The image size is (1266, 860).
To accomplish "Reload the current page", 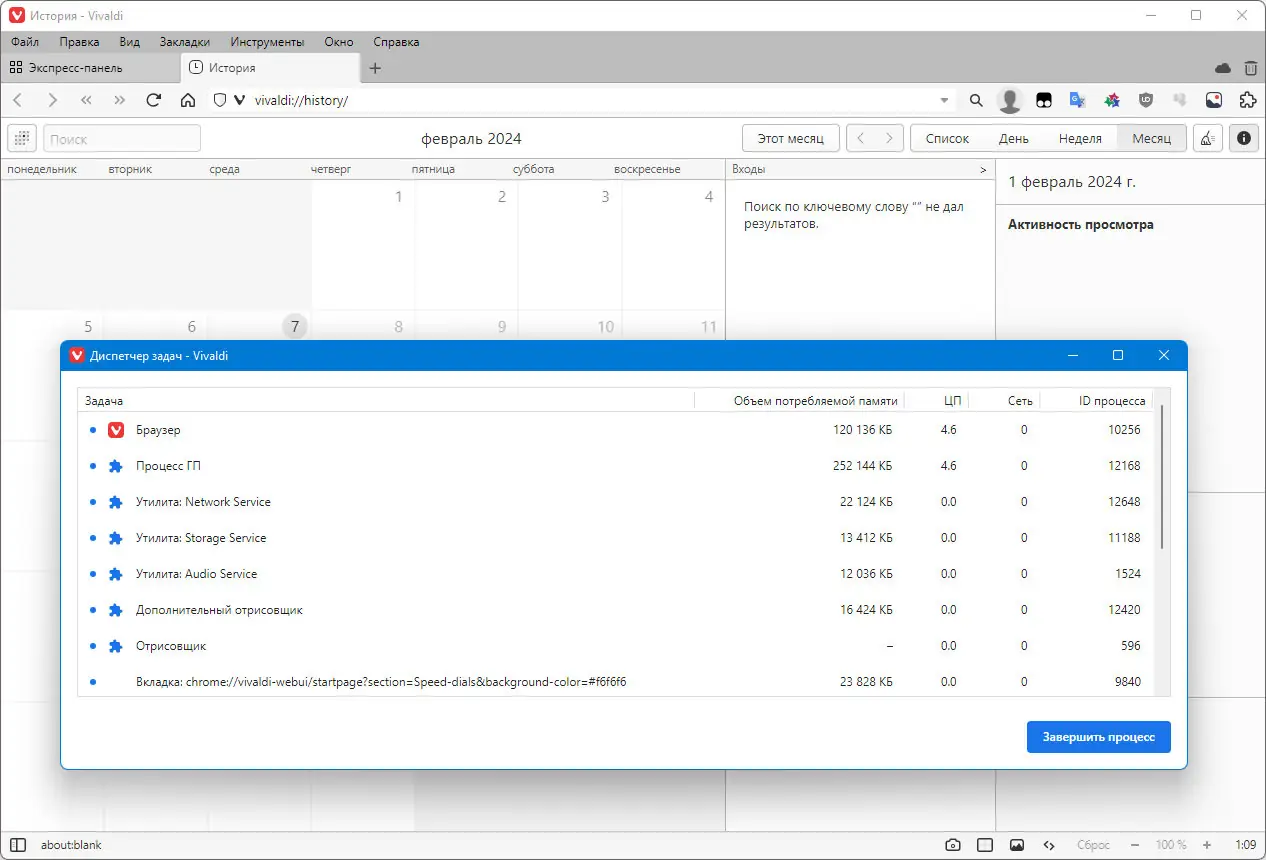I will tap(154, 100).
